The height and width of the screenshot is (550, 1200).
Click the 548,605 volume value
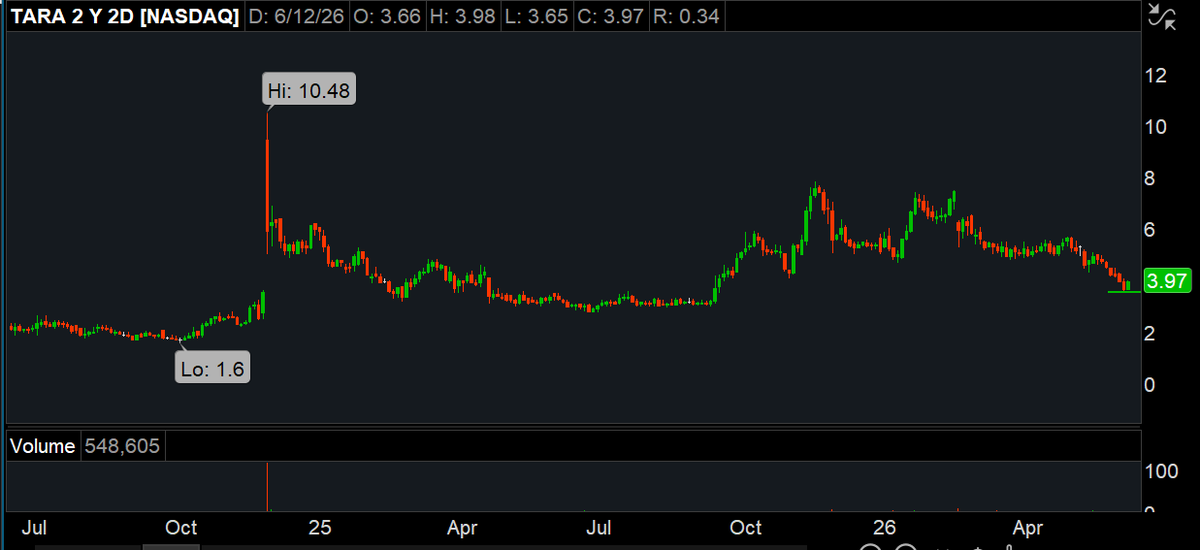click(x=123, y=446)
